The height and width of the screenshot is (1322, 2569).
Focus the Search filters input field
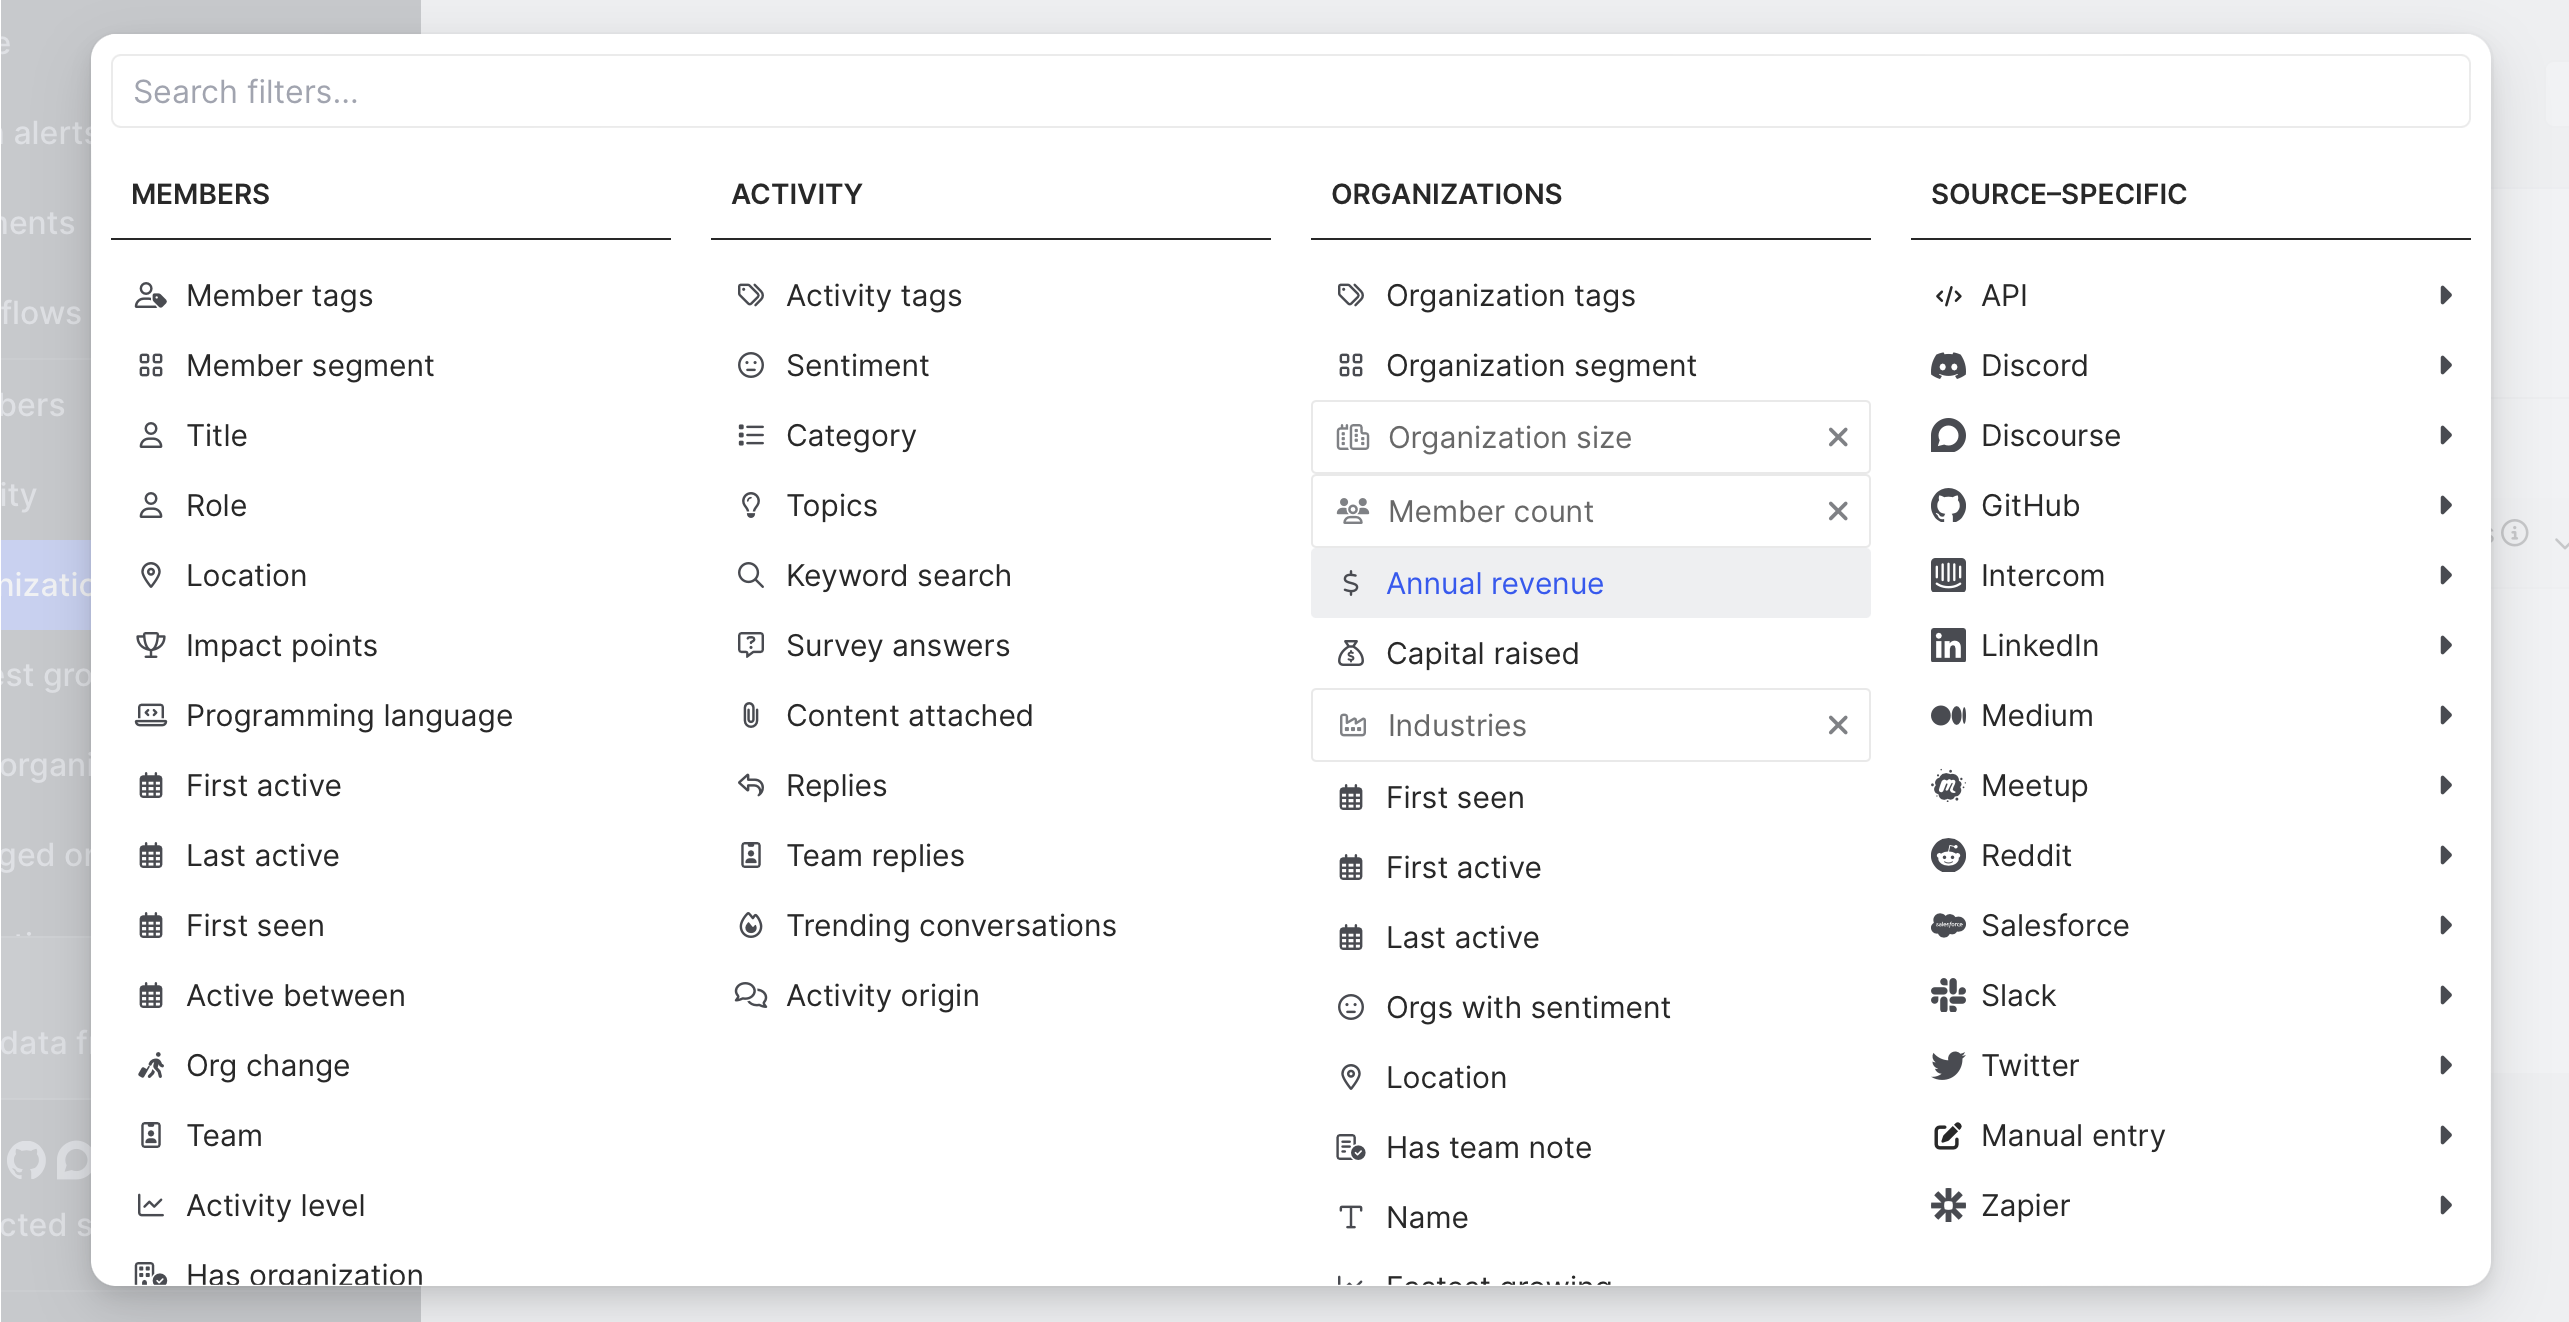point(1290,92)
